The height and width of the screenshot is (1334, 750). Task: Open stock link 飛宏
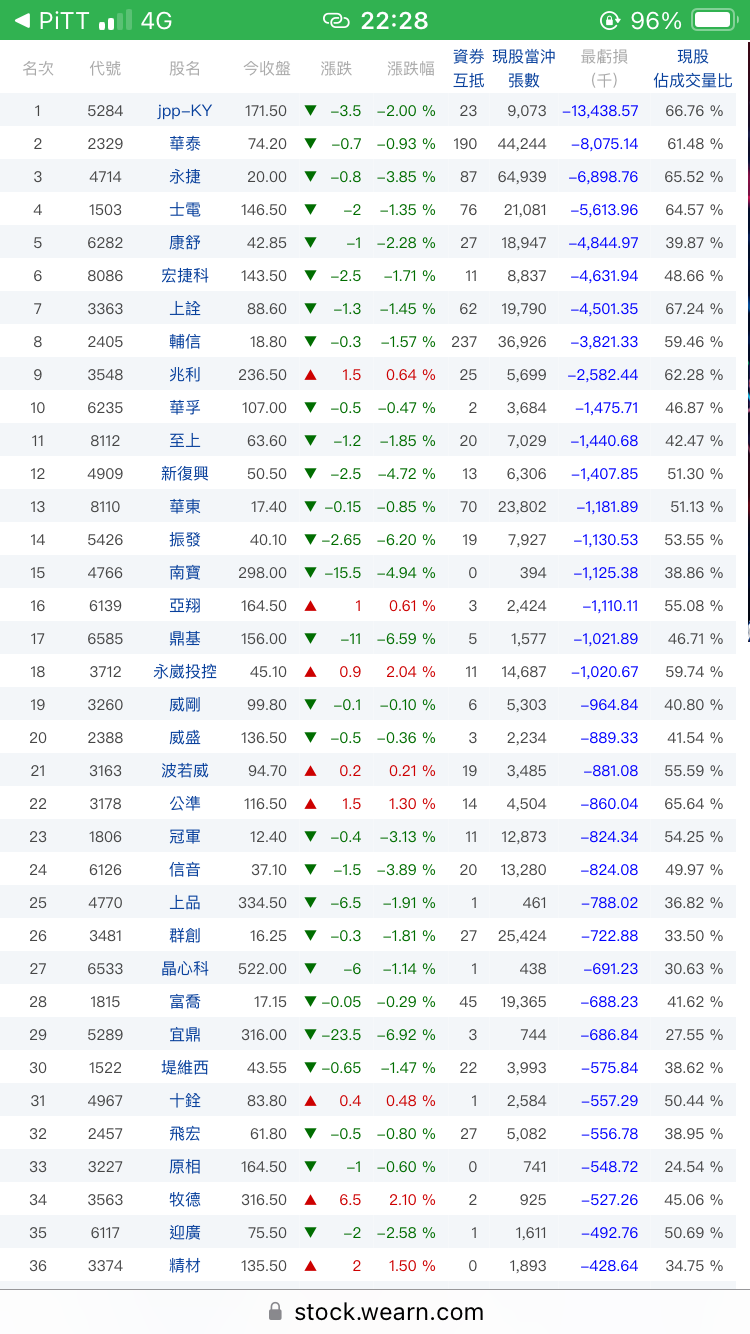[x=185, y=1134]
